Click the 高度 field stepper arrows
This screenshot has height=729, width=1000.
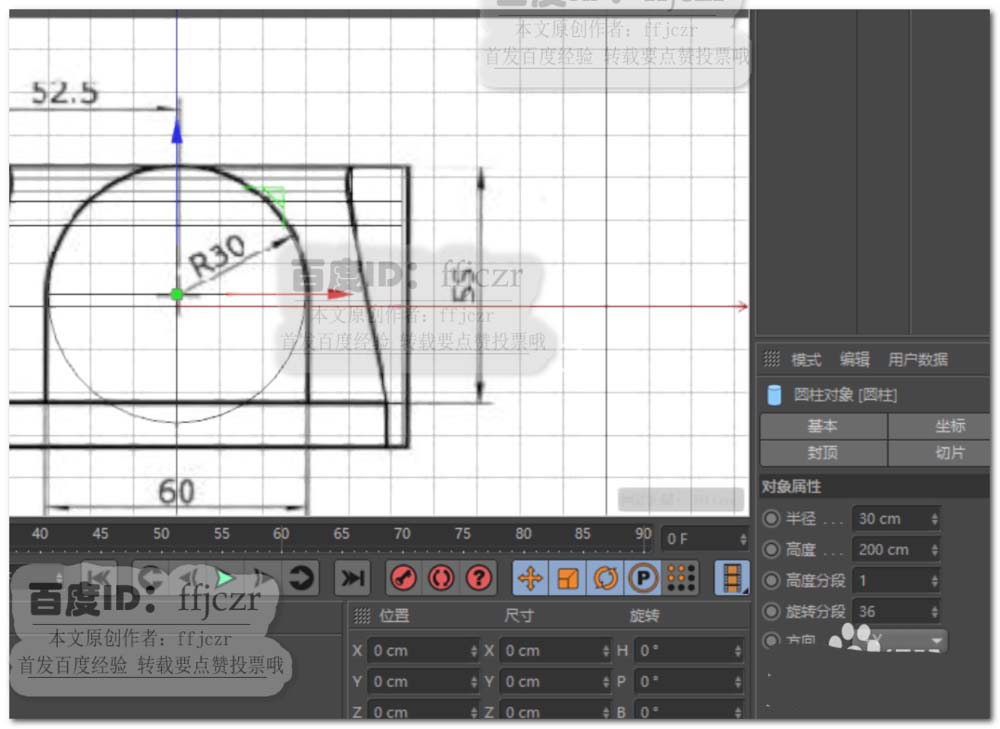934,550
